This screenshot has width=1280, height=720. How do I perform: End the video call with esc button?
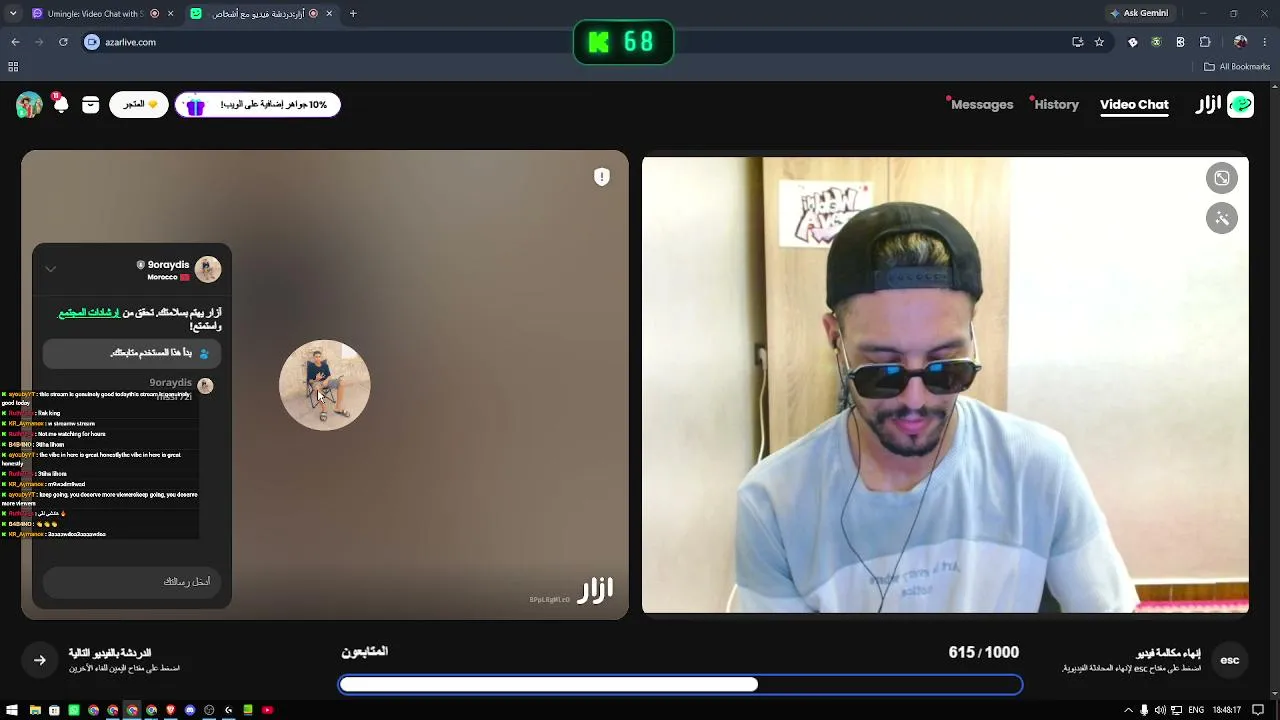(x=1230, y=660)
